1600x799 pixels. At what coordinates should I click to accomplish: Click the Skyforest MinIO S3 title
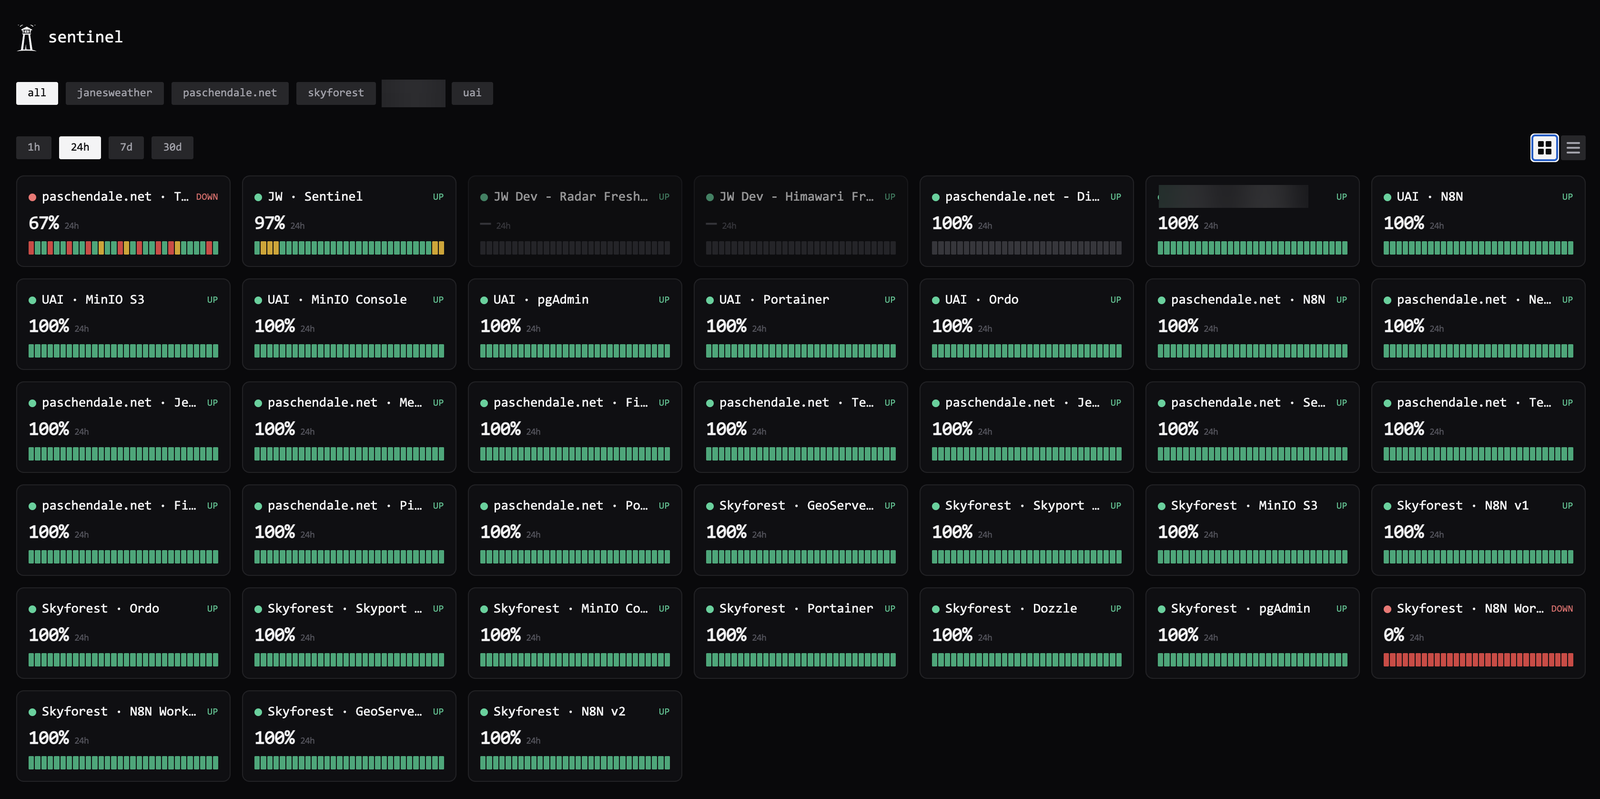[x=1244, y=505]
